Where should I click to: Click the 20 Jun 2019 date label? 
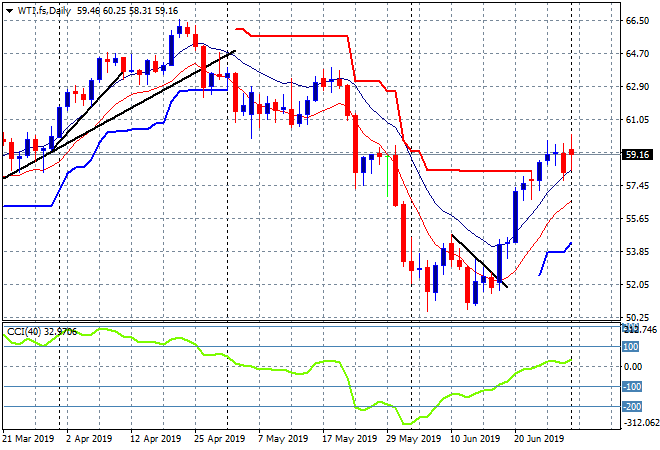point(539,439)
